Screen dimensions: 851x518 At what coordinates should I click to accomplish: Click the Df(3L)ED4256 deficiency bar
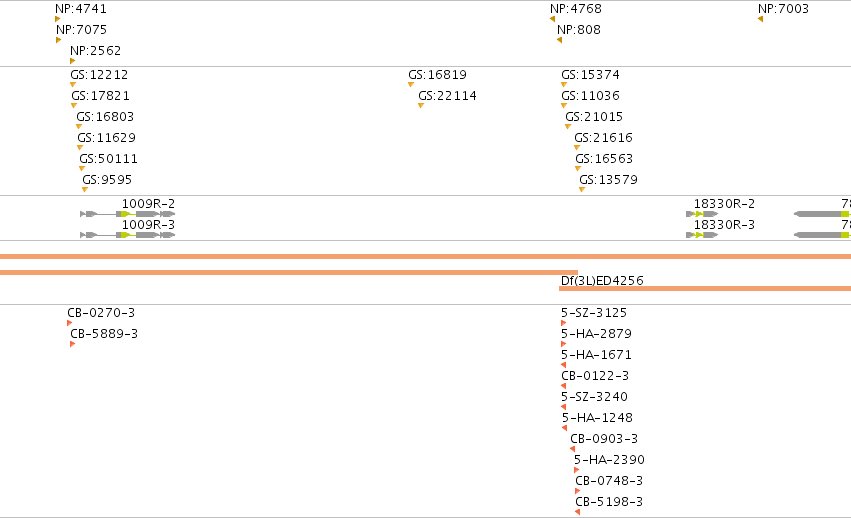[705, 288]
